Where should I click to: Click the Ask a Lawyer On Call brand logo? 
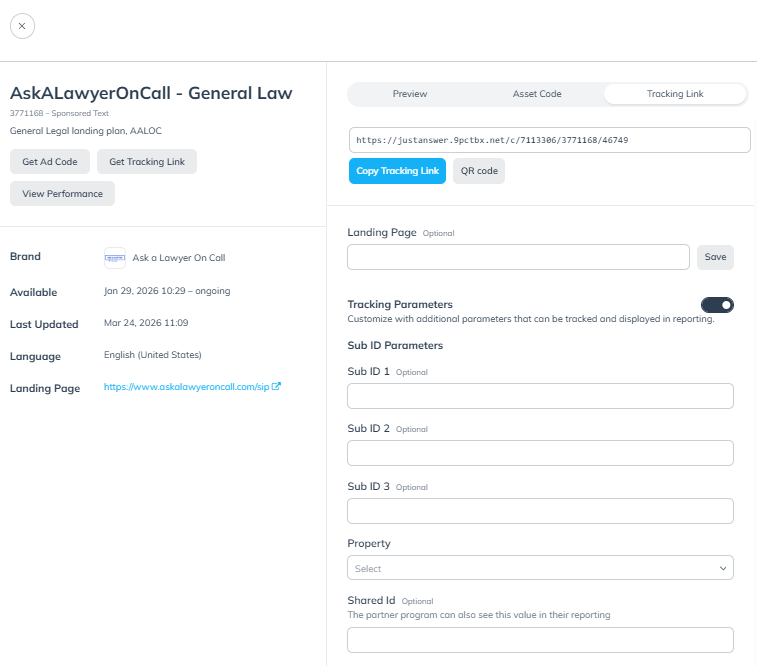(115, 258)
